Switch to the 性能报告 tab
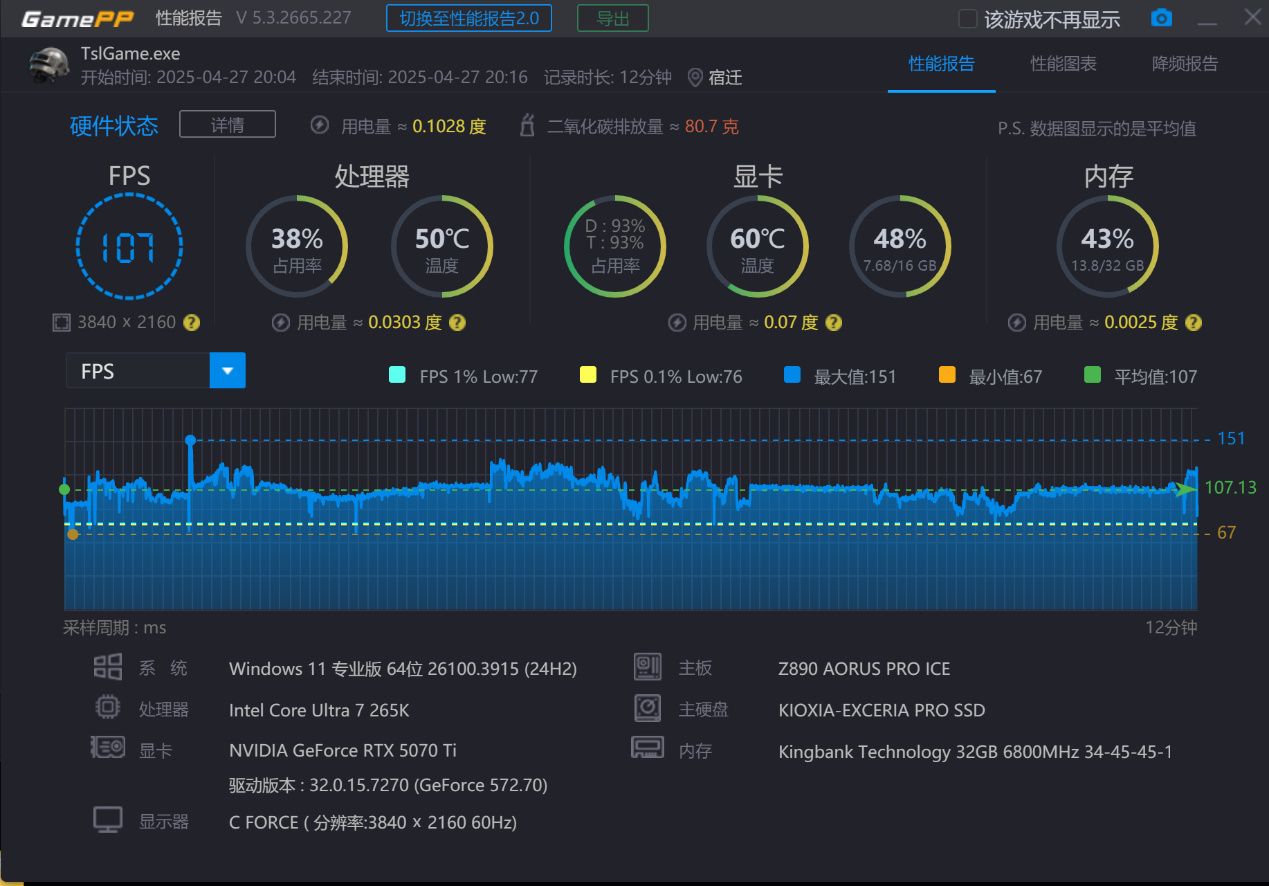Viewport: 1269px width, 886px height. [x=941, y=64]
